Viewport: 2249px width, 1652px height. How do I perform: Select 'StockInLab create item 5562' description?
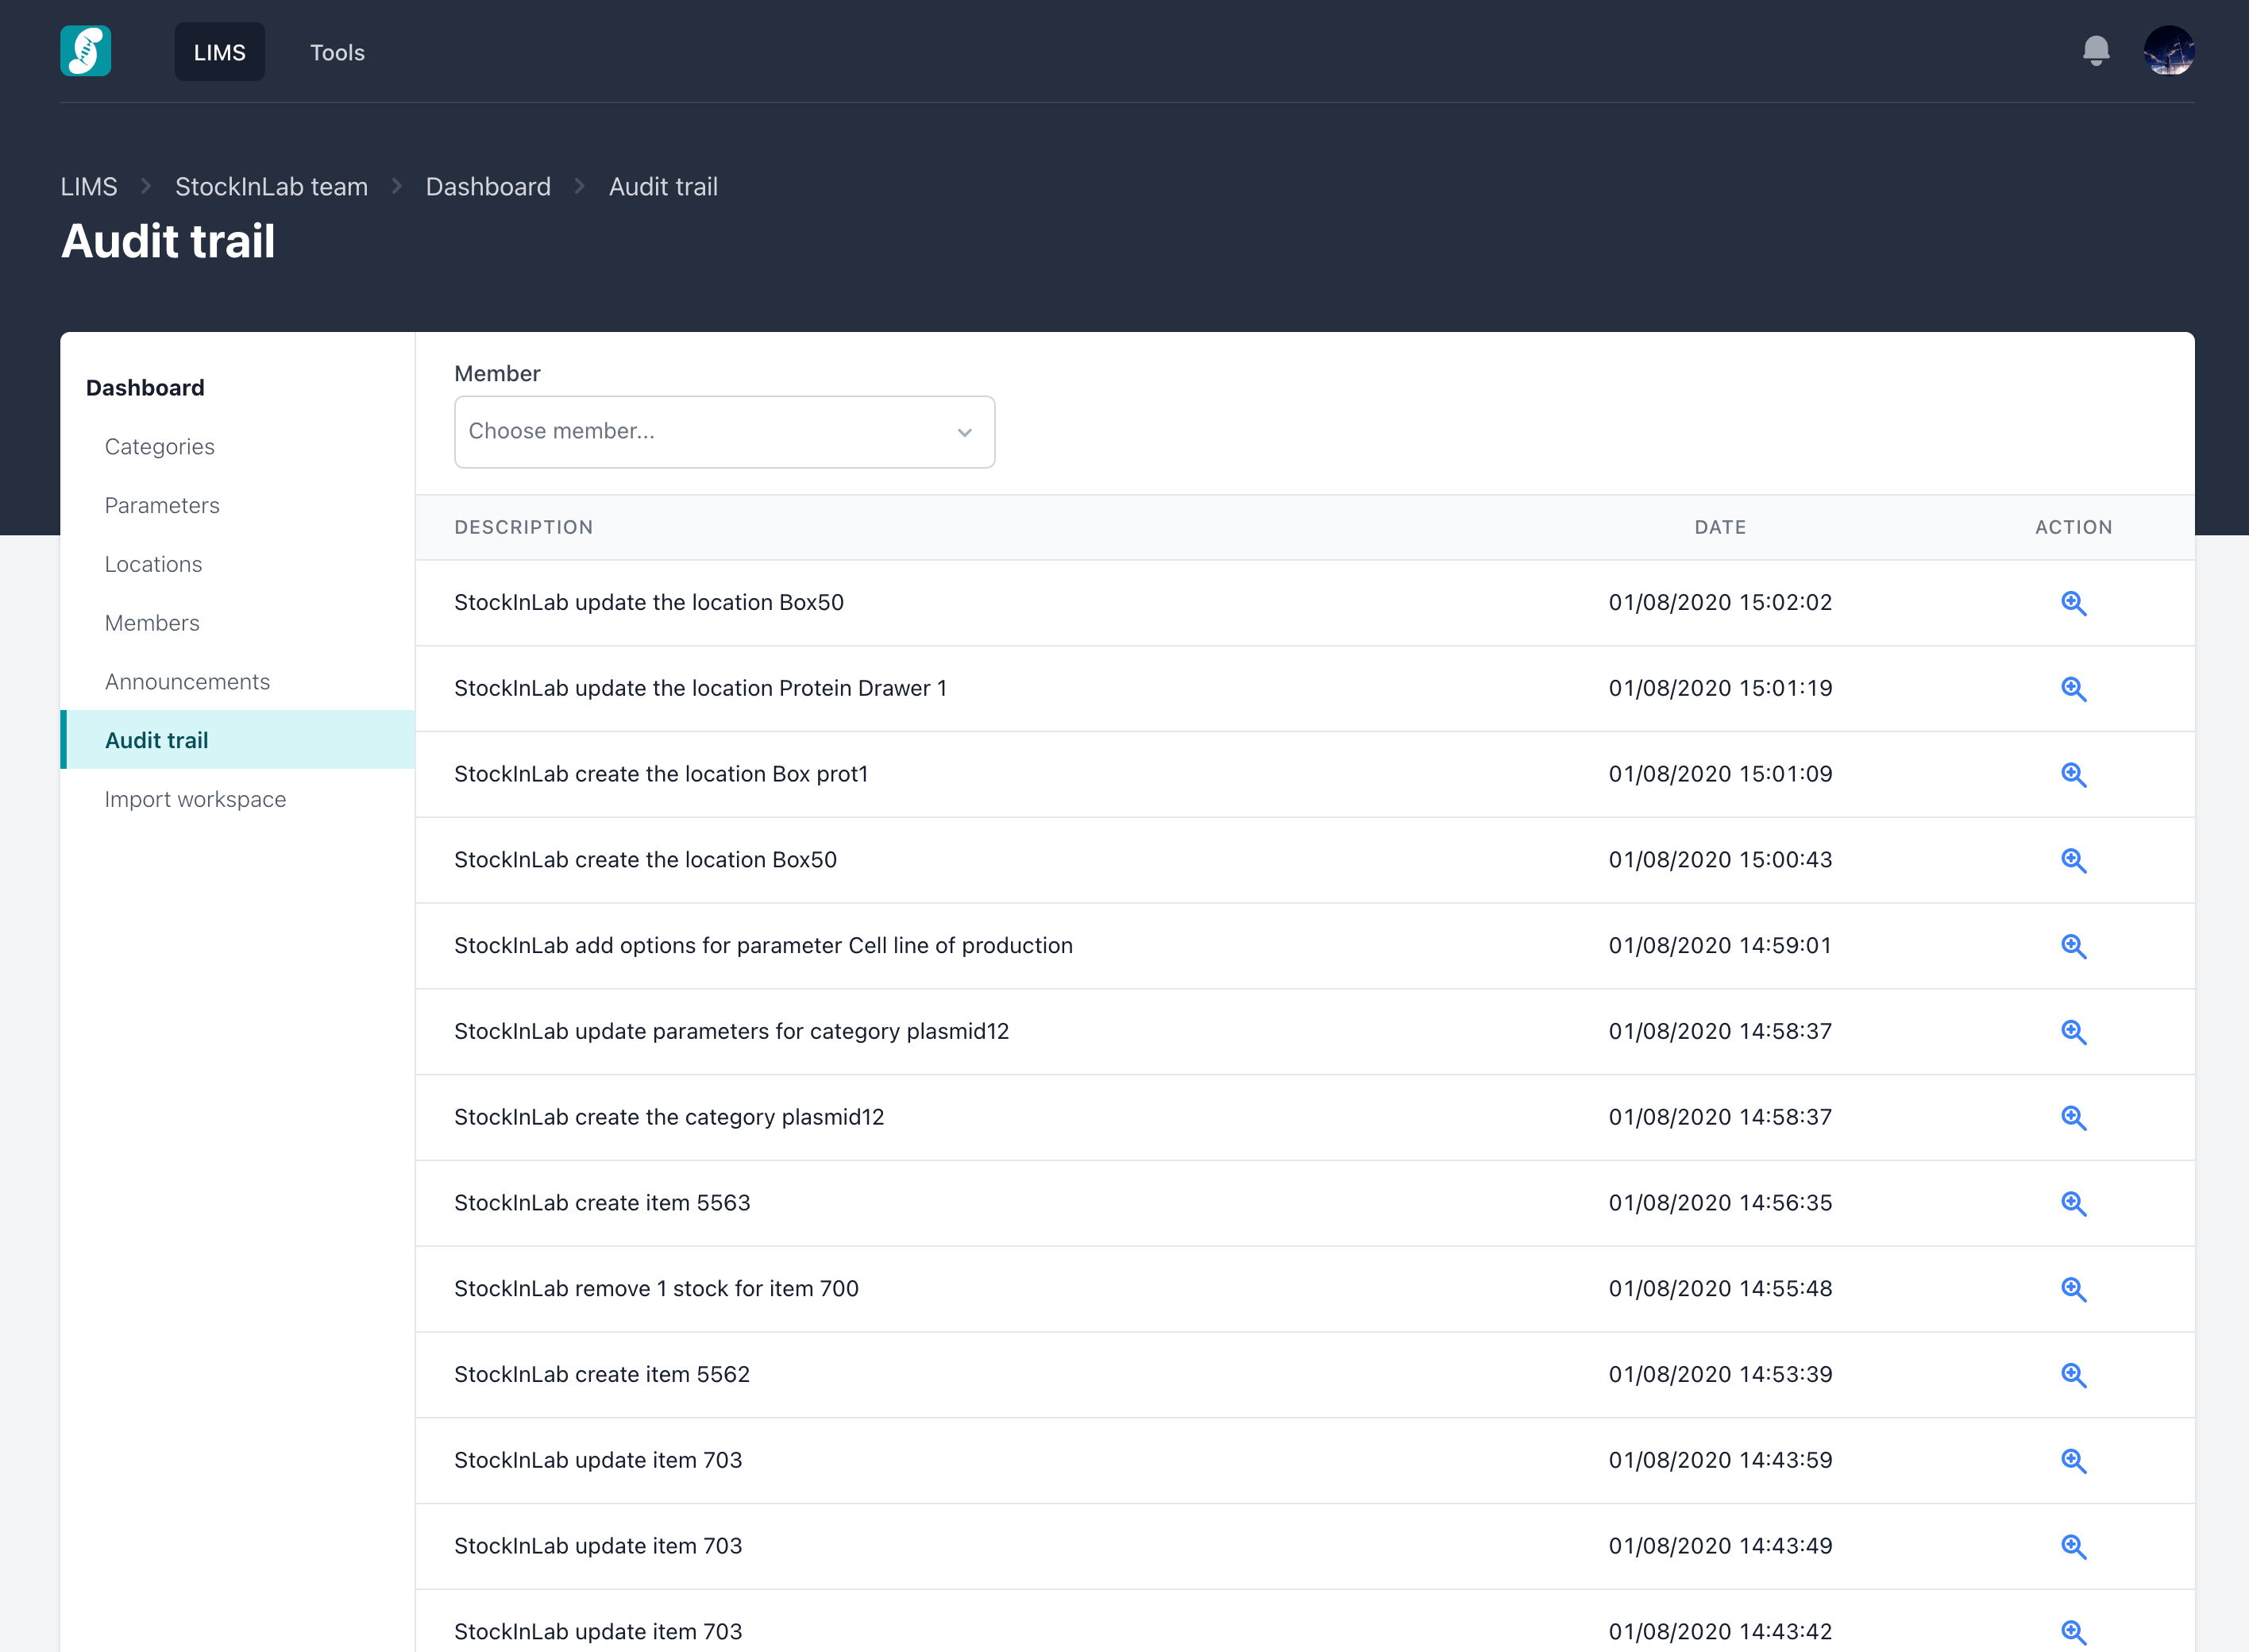pos(602,1375)
